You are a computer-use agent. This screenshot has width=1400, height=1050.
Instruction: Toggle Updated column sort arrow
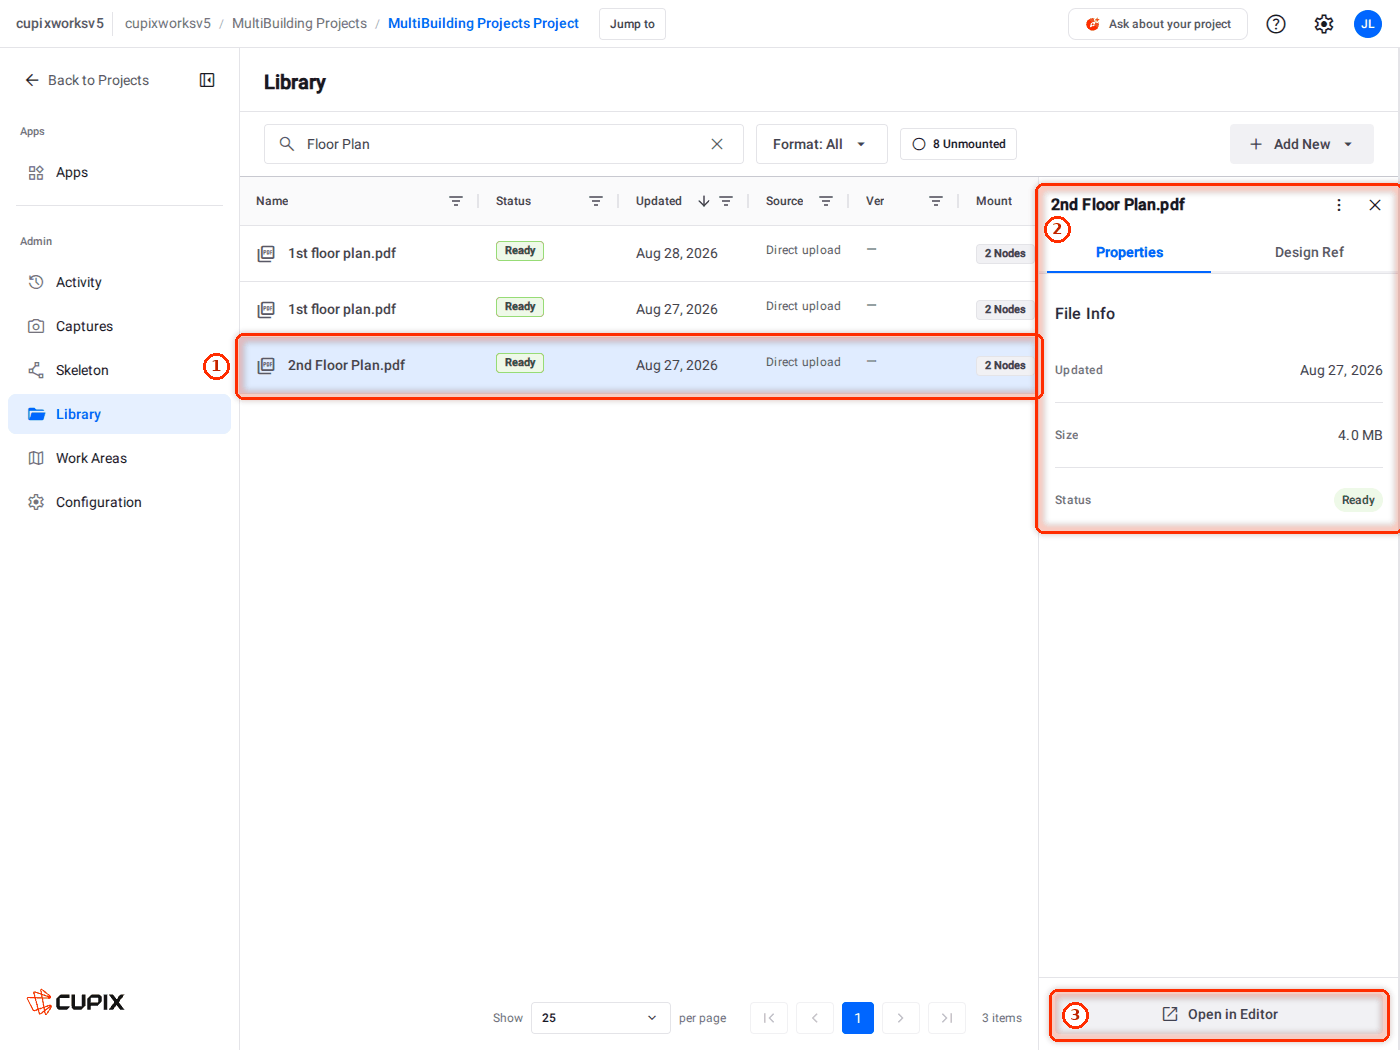704,201
